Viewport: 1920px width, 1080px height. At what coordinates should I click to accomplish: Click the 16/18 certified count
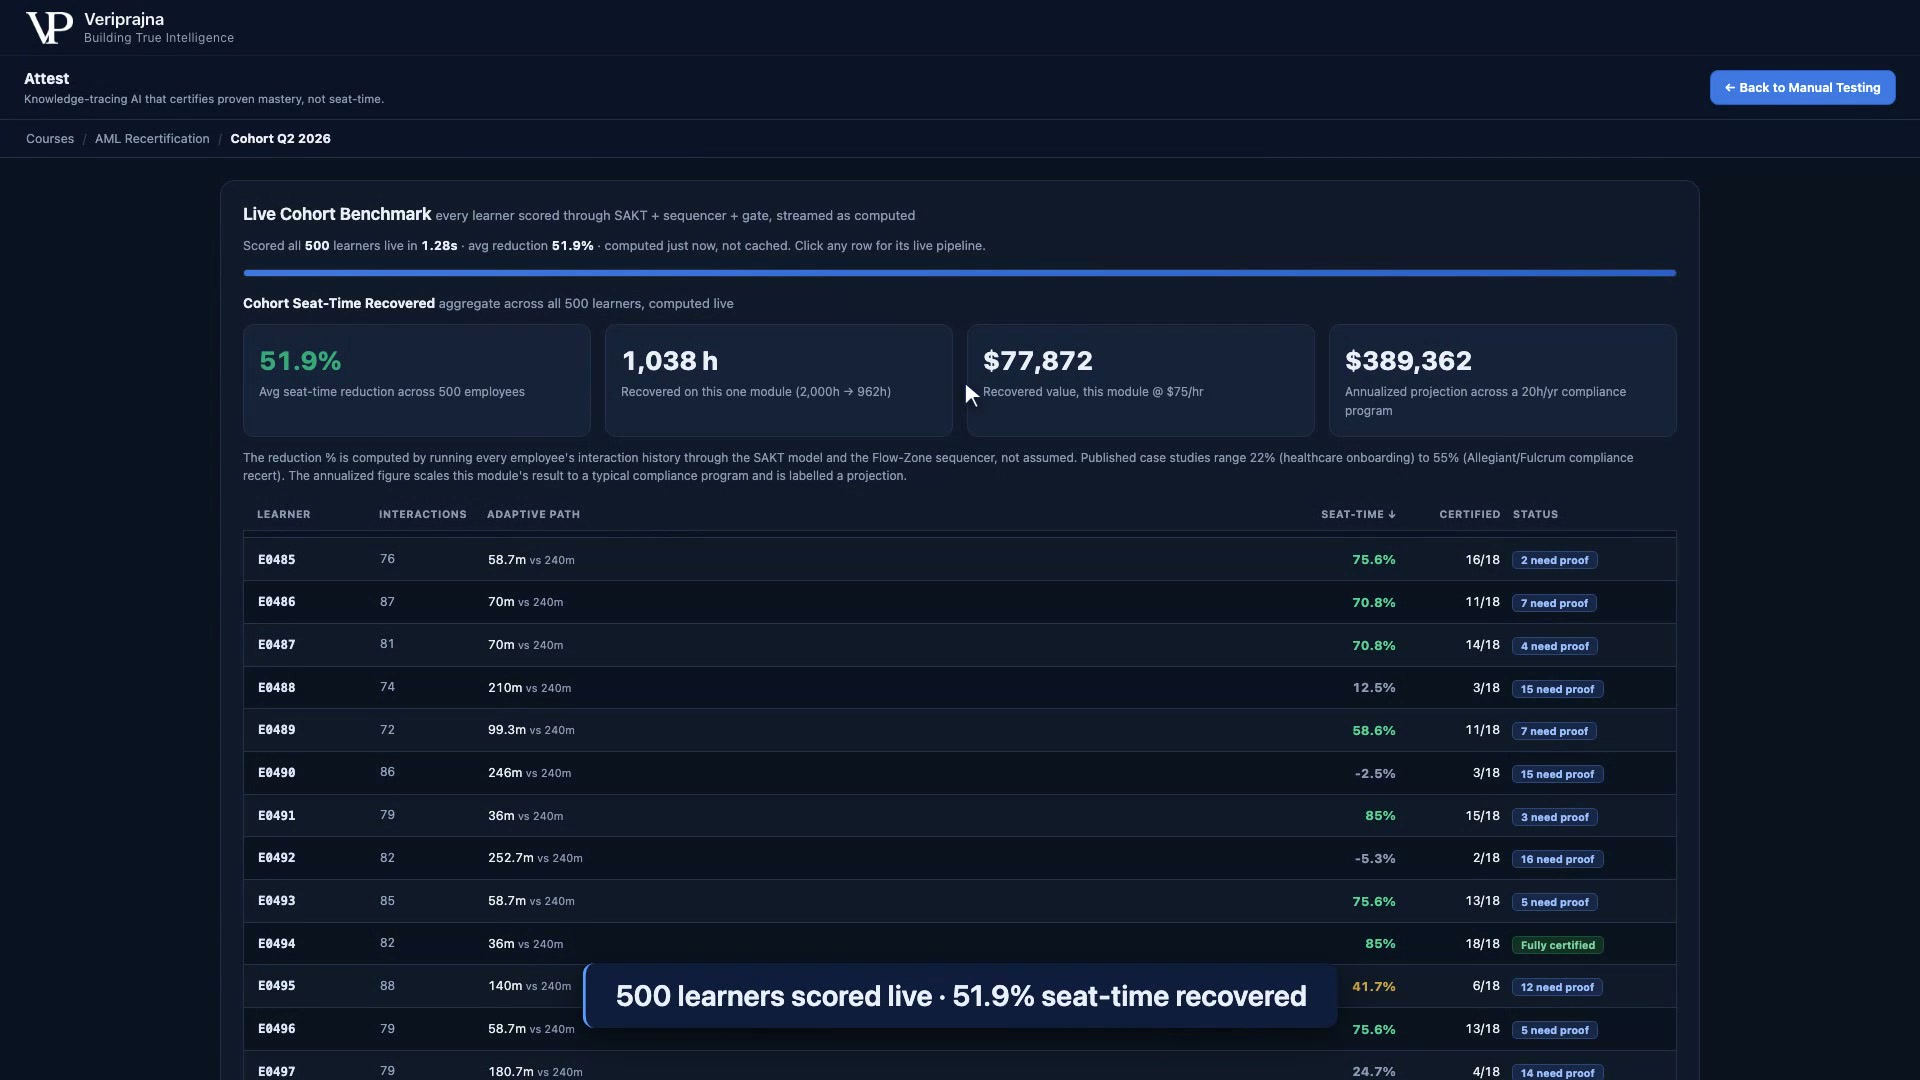click(x=1482, y=560)
